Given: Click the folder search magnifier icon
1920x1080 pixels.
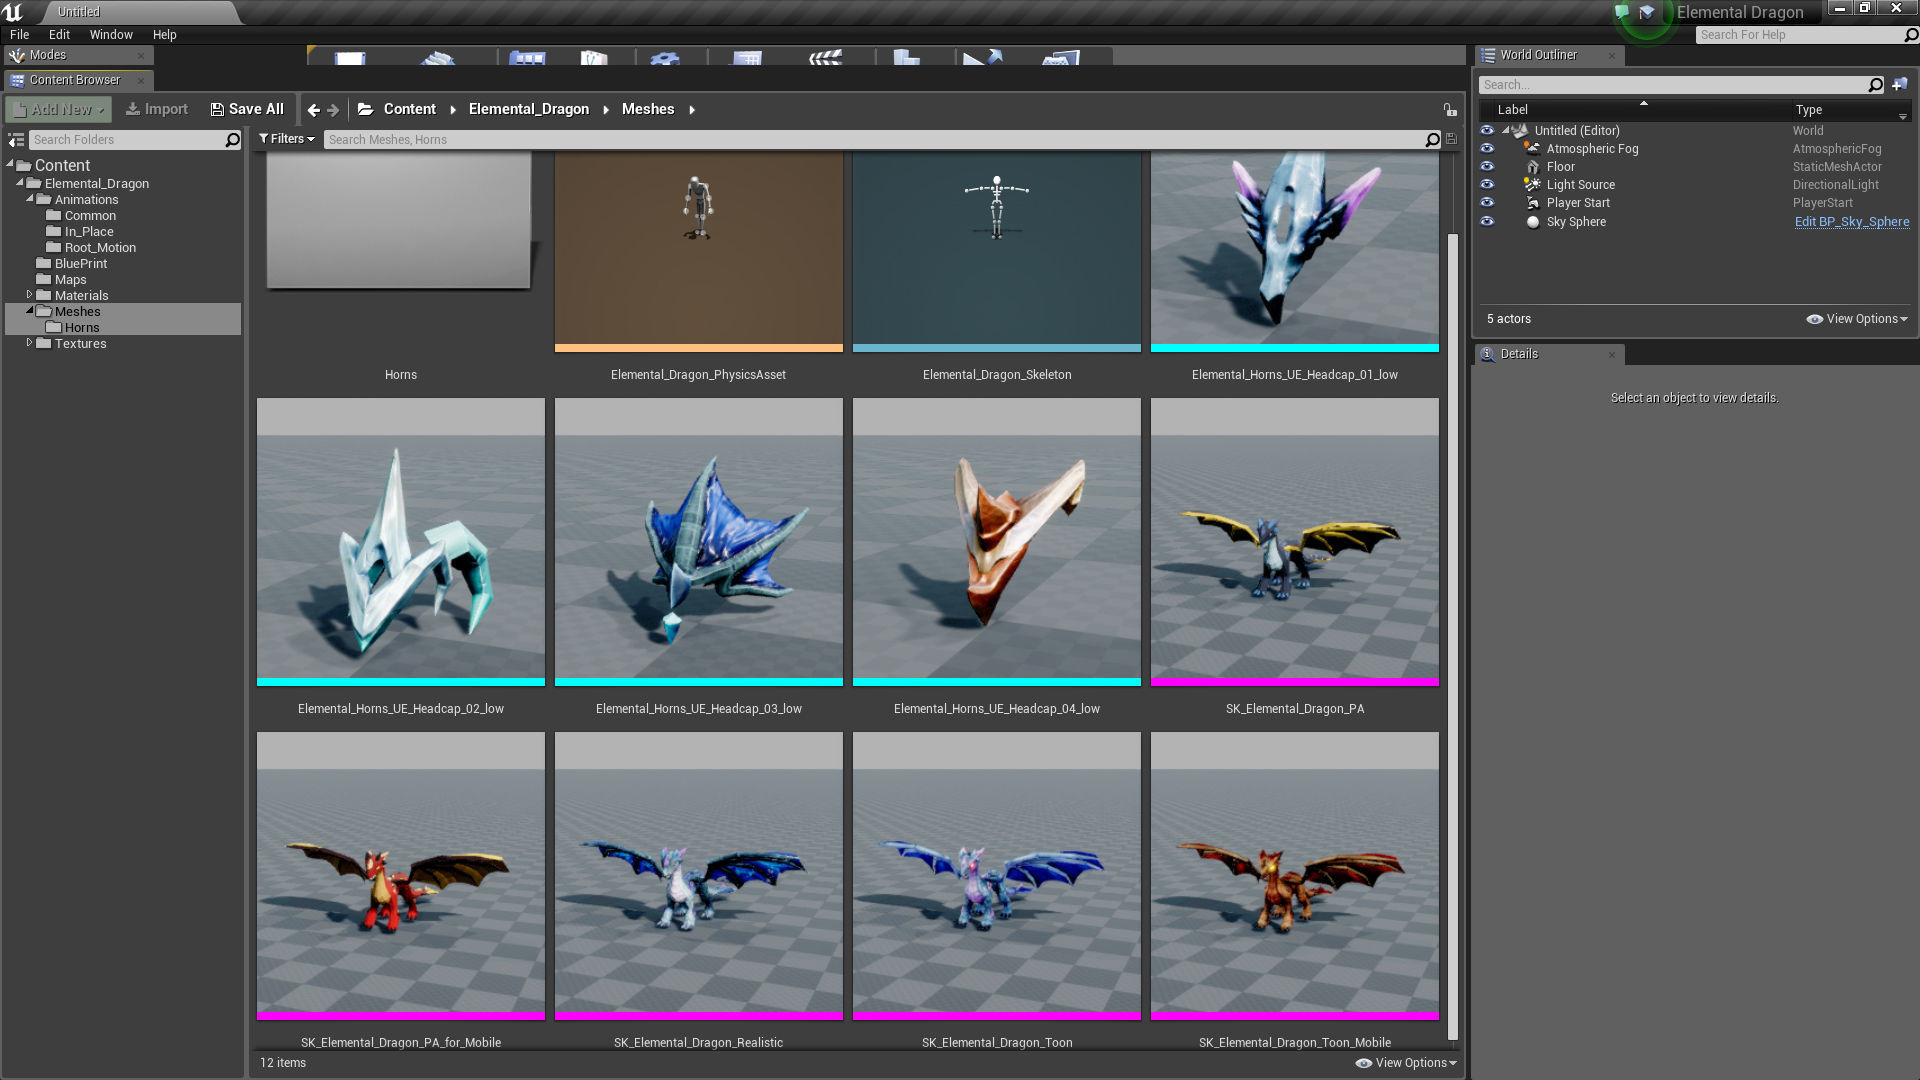Looking at the screenshot, I should click(x=232, y=140).
